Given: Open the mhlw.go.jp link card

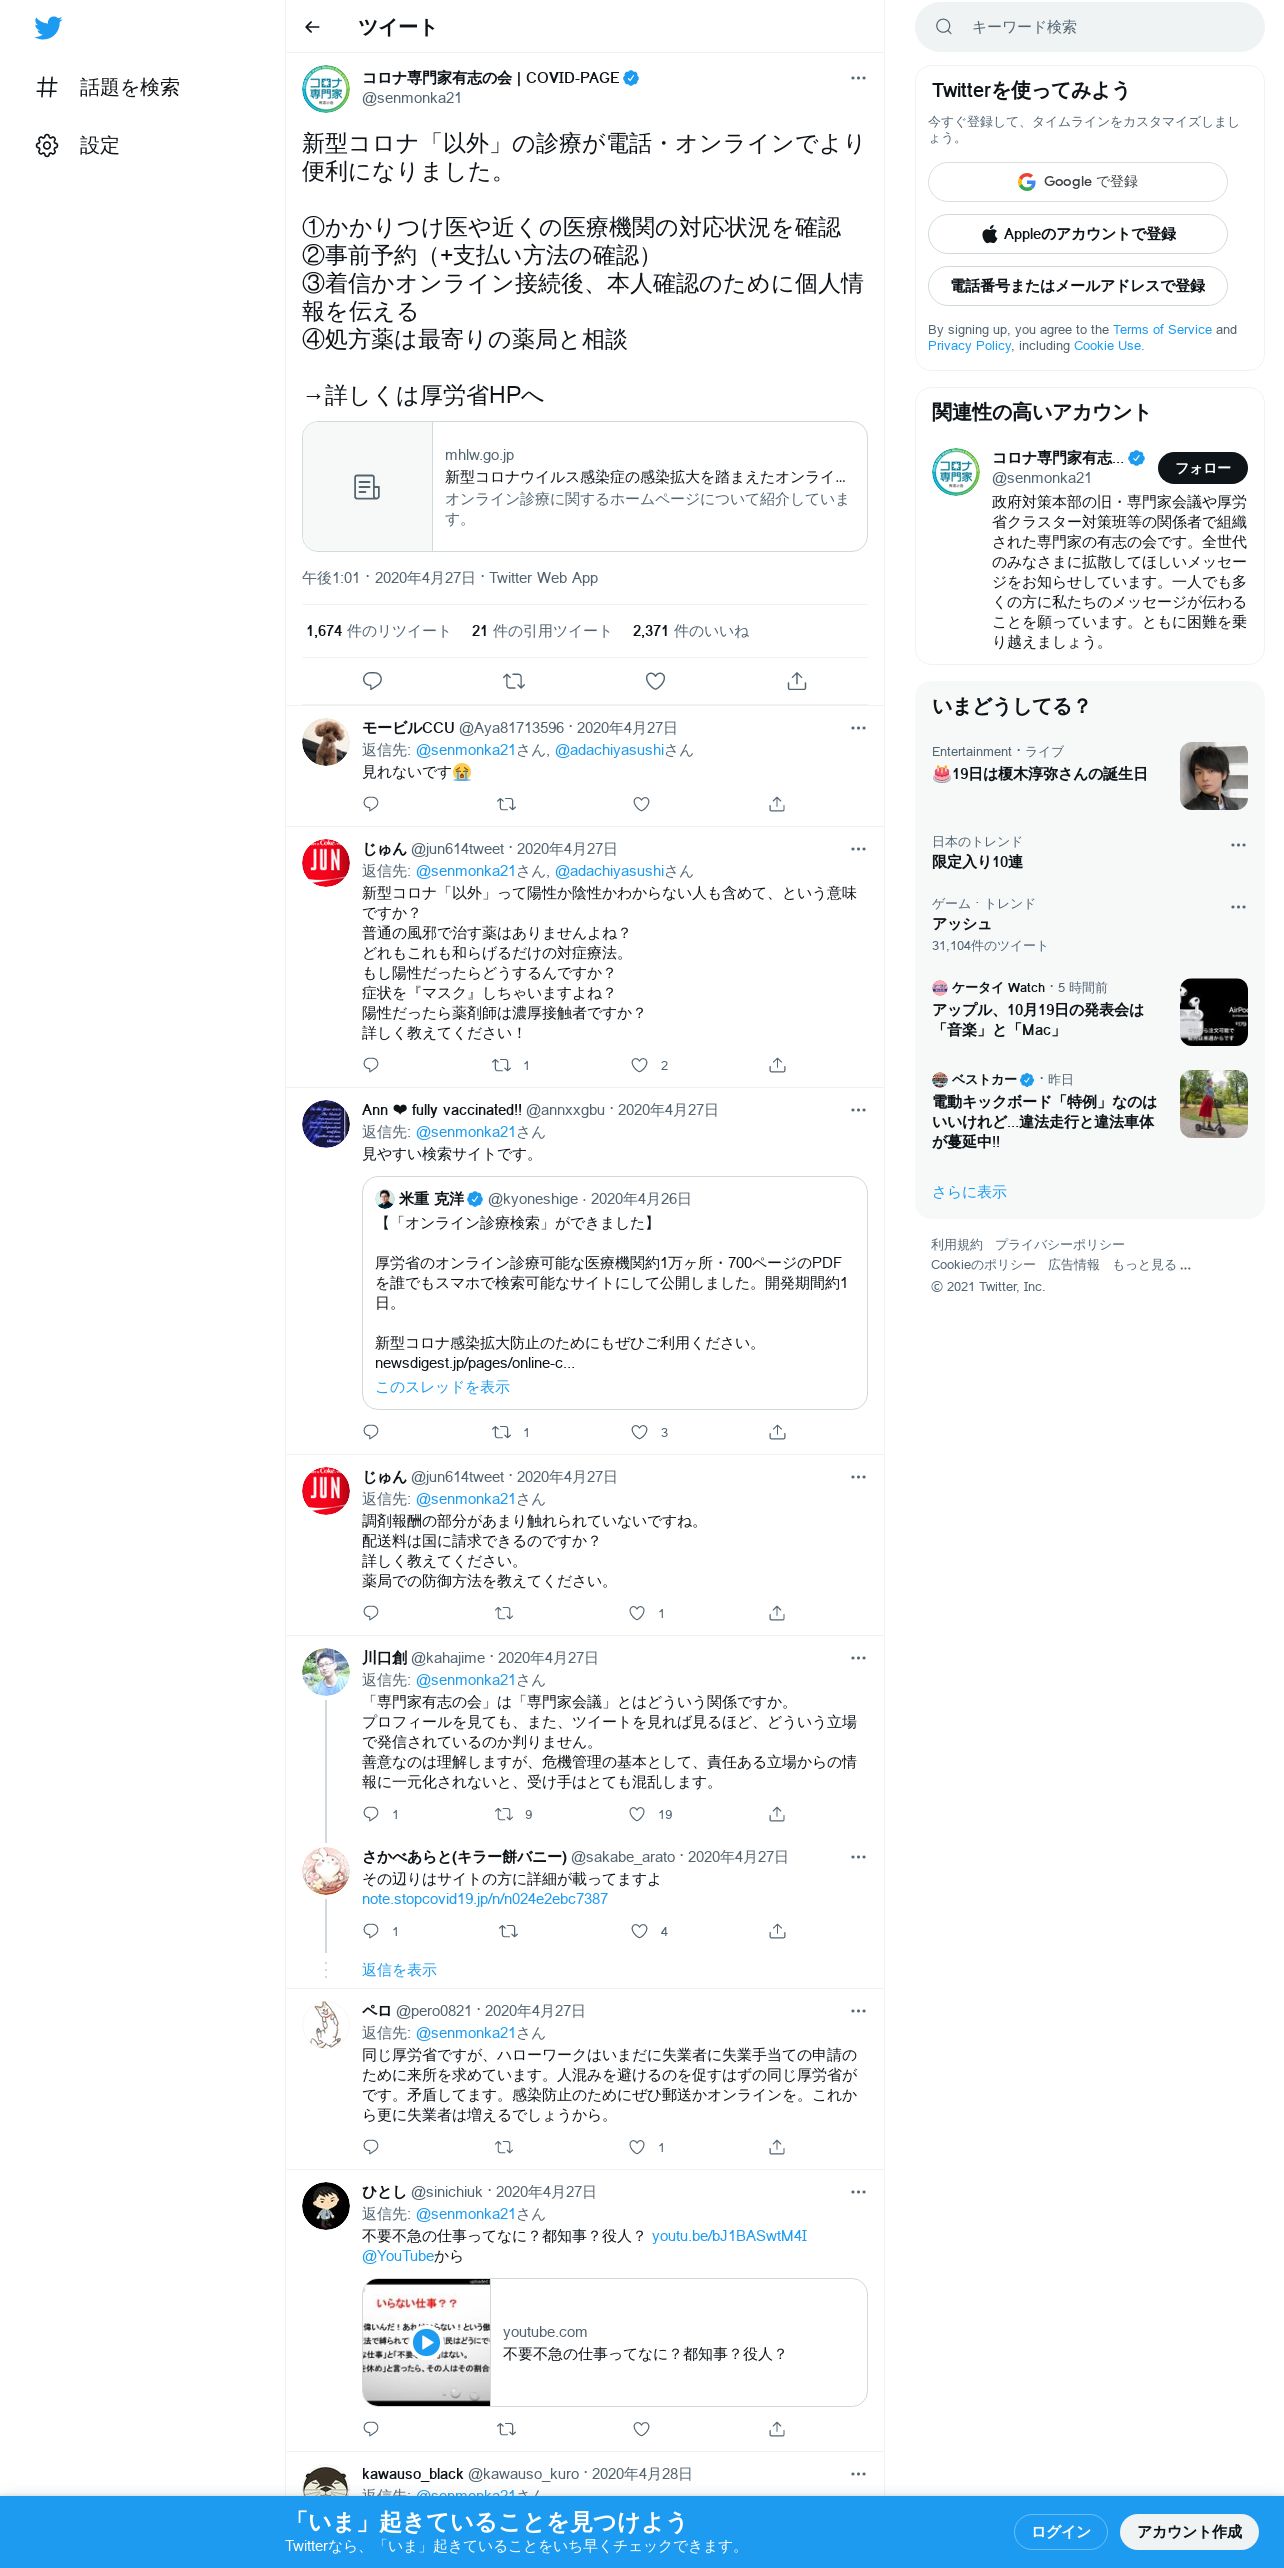Looking at the screenshot, I should point(584,486).
